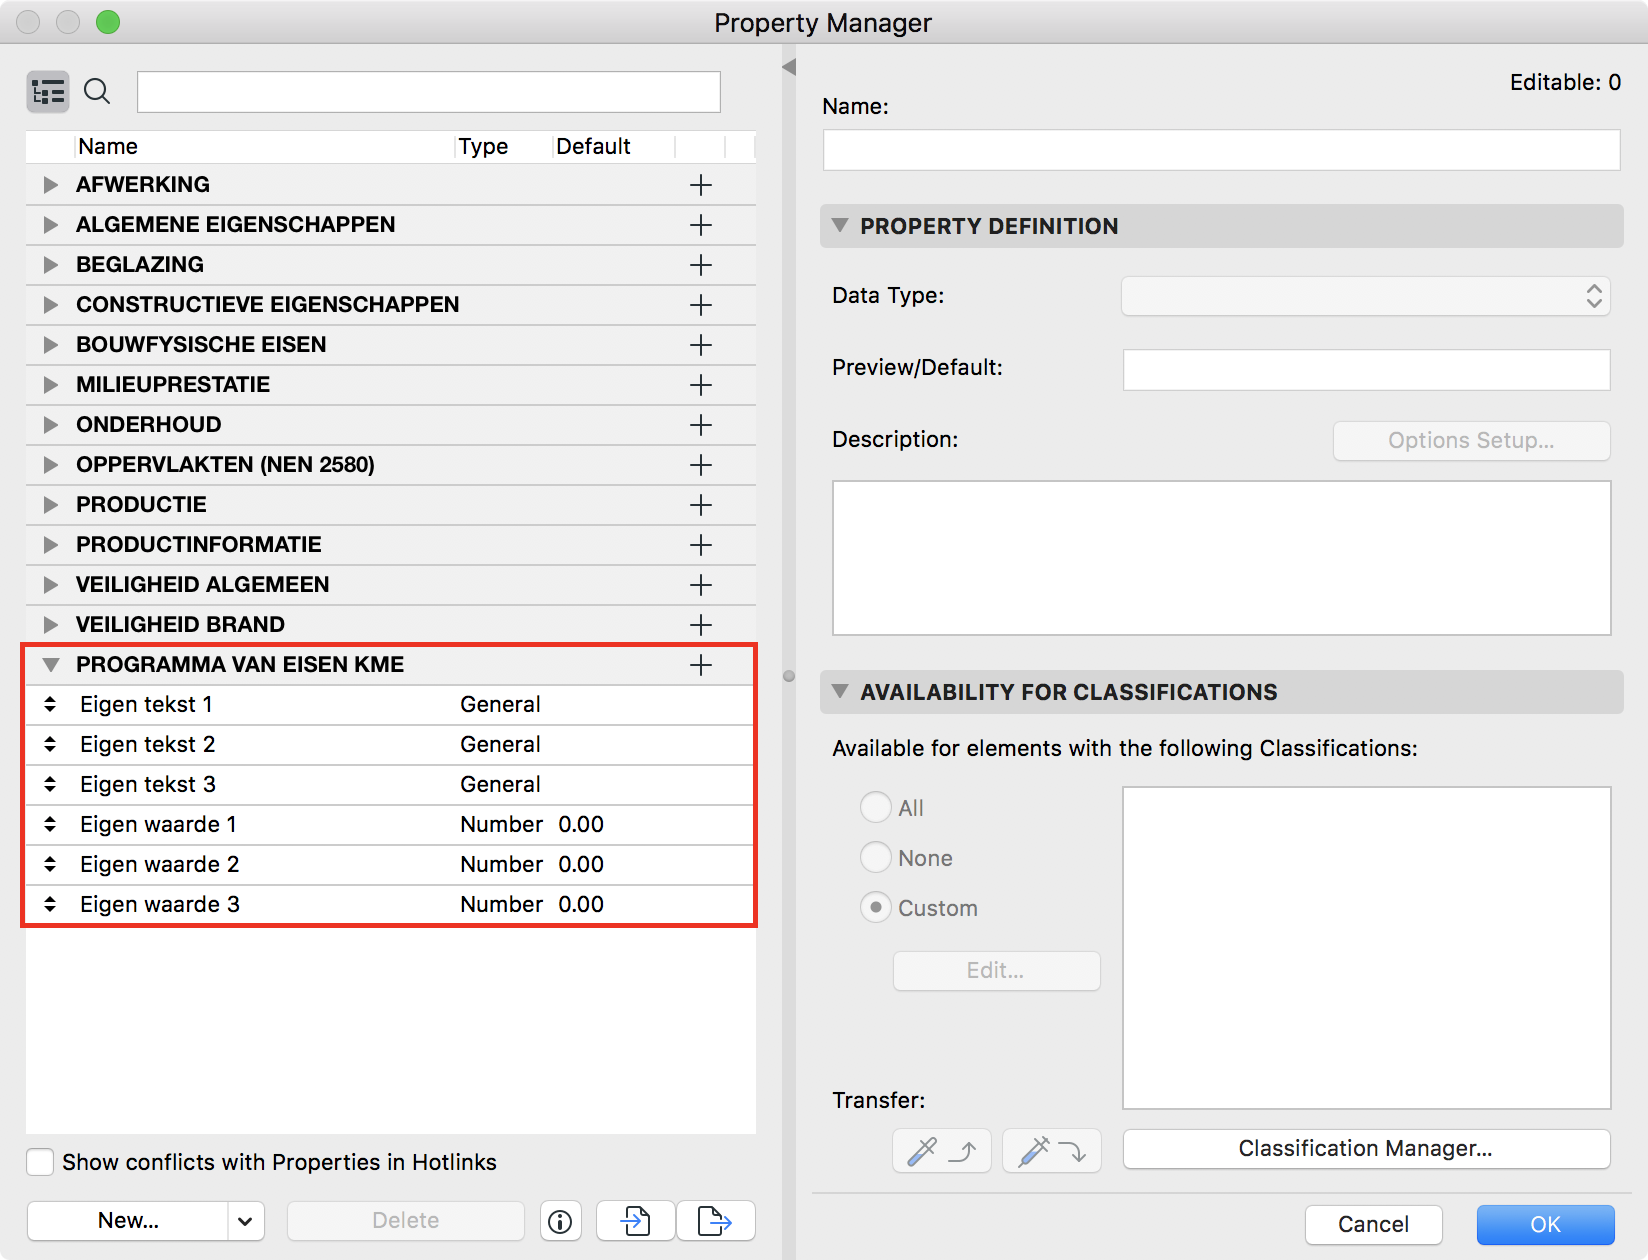Select the Custom classifications radio button

click(x=876, y=907)
